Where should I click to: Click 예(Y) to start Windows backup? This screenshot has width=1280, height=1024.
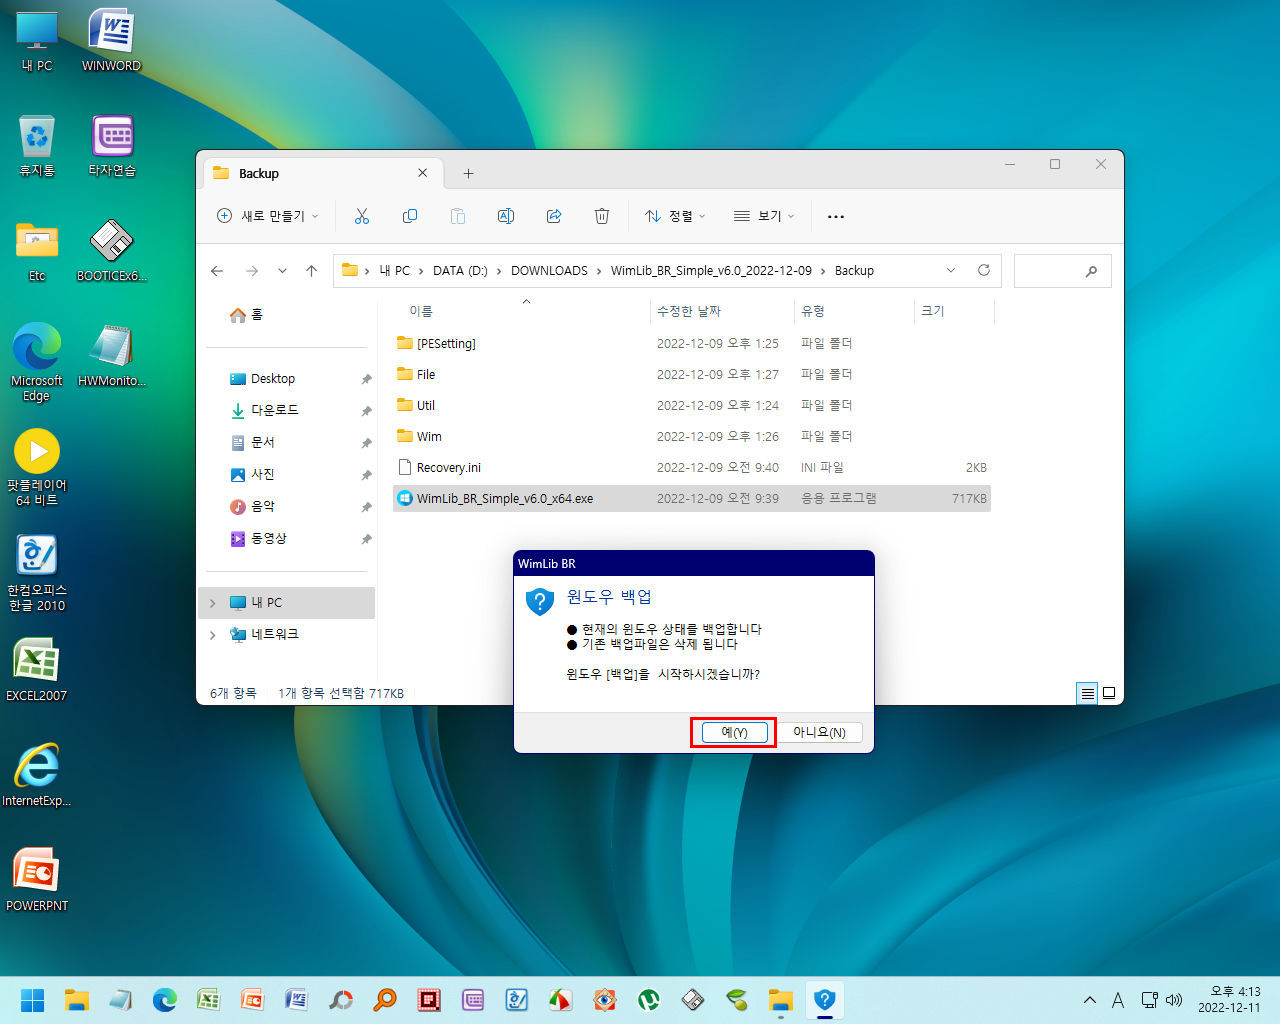coord(734,732)
